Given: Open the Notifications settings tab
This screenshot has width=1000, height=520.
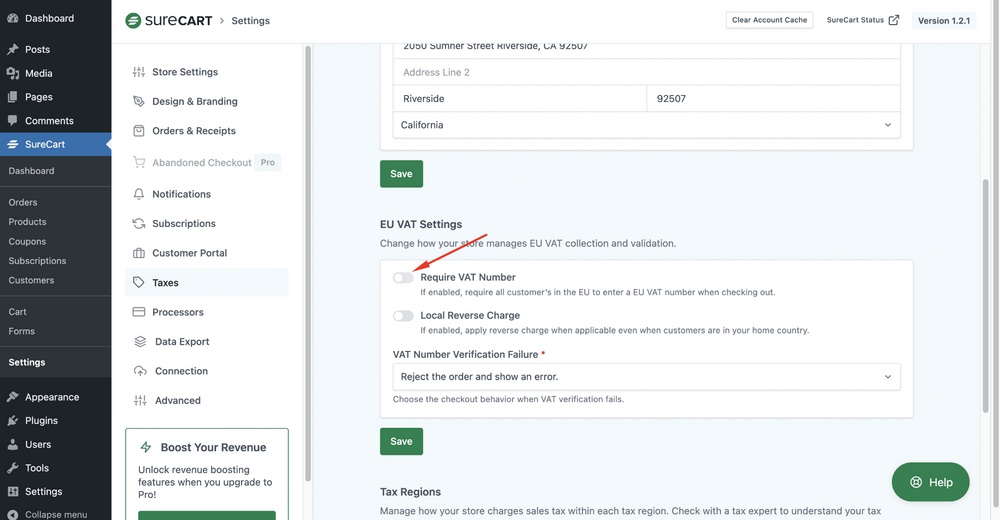Looking at the screenshot, I should 207,194.
